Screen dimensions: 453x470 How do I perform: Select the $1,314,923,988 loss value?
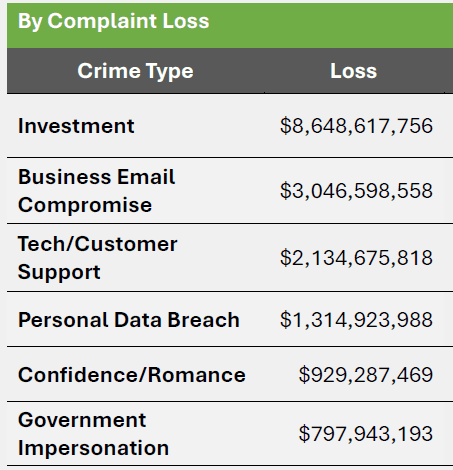[356, 320]
